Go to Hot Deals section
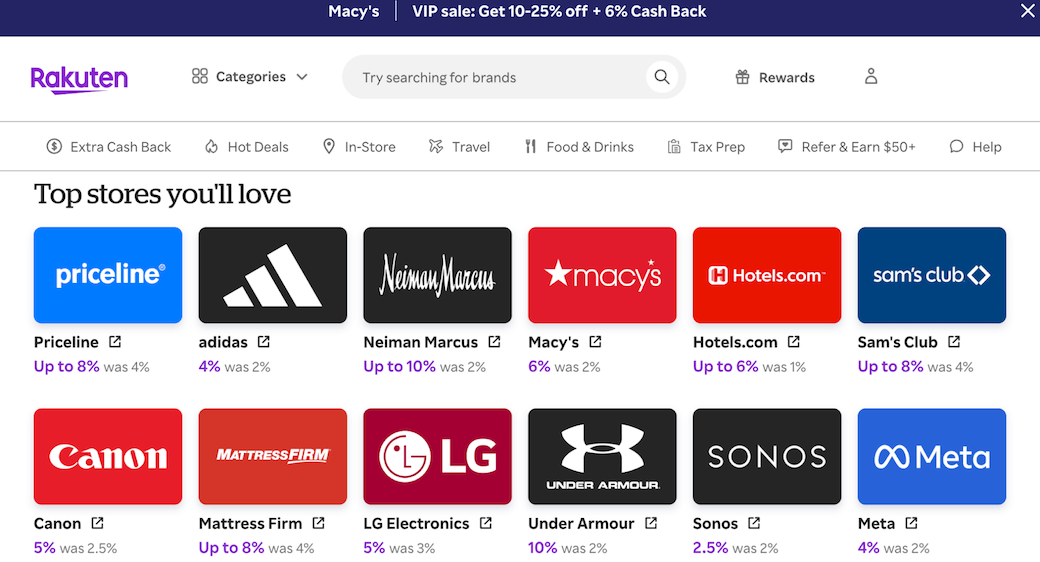1040x562 pixels. click(x=246, y=147)
